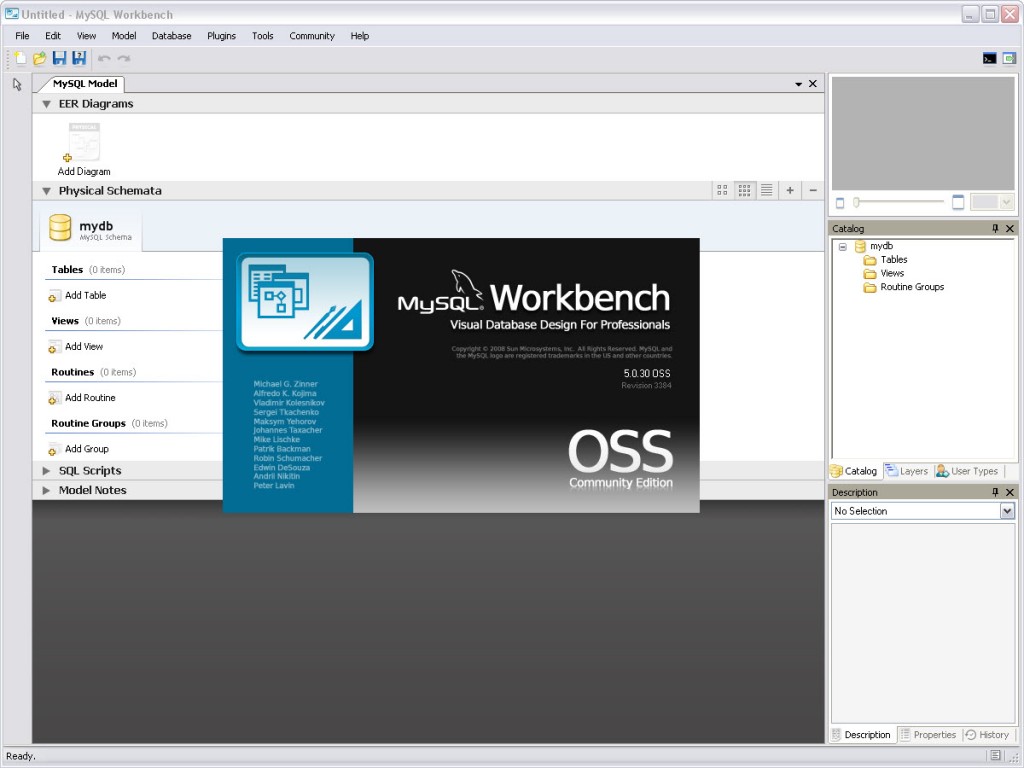Select the pointer tool in left strip

(18, 84)
